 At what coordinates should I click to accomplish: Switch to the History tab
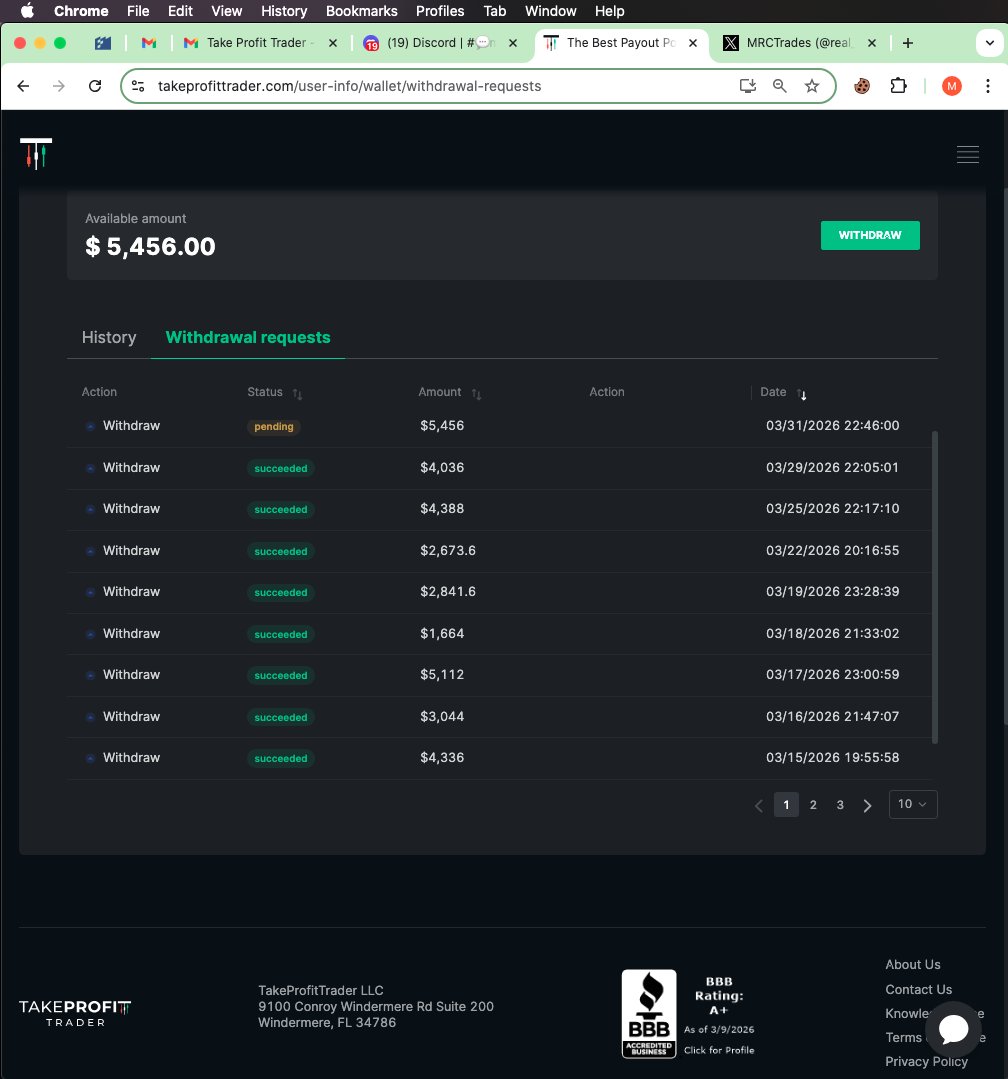pyautogui.click(x=108, y=337)
